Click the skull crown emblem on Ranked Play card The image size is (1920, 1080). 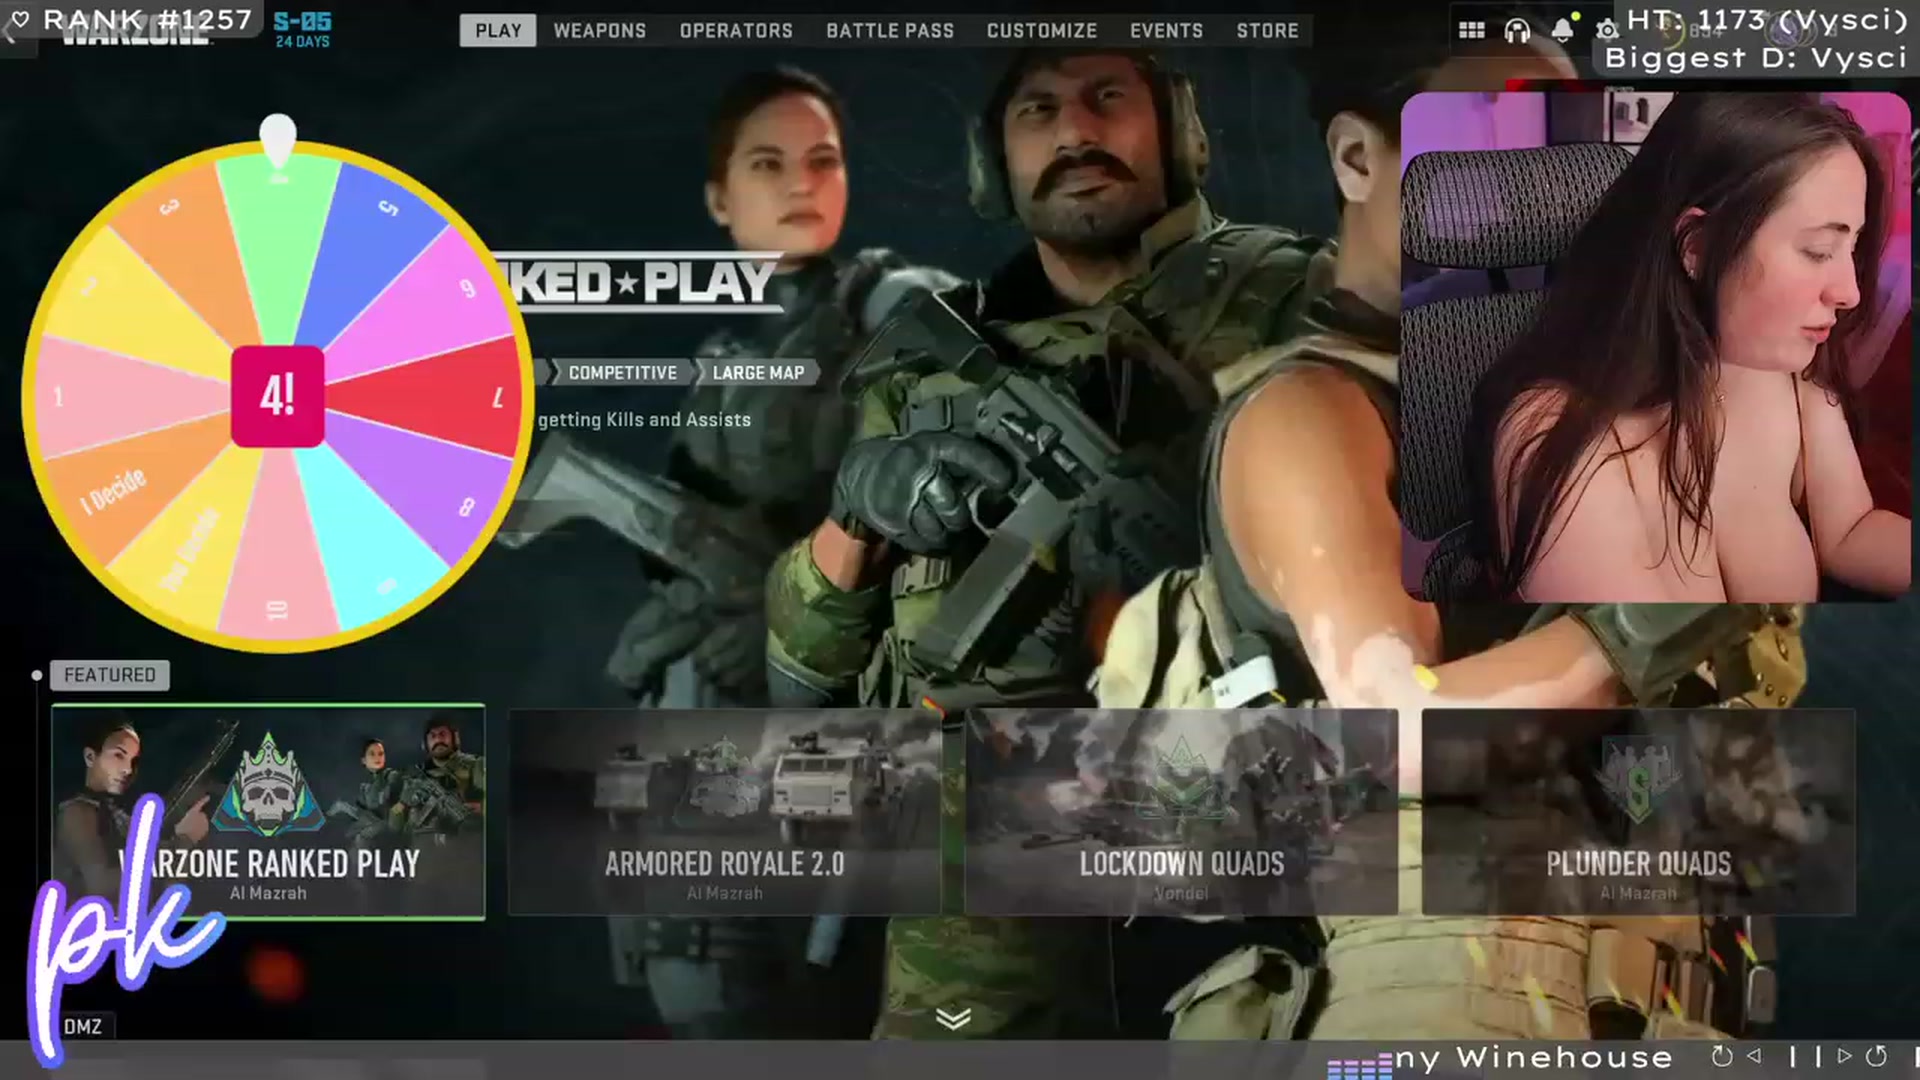tap(268, 785)
